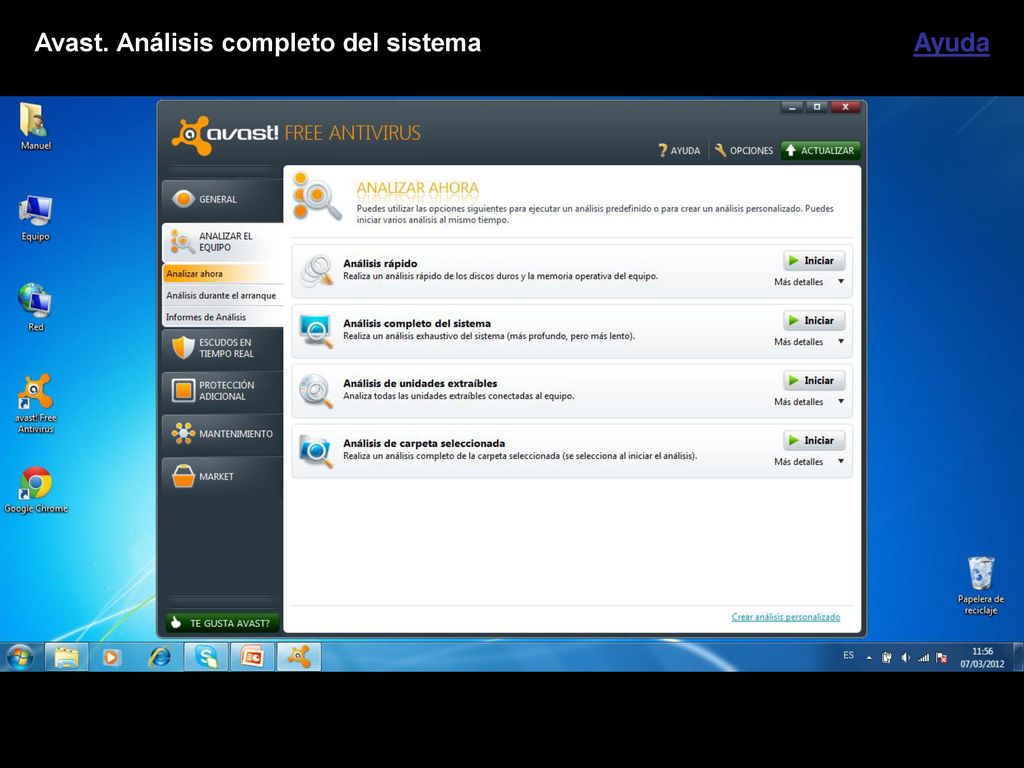Show hidden system tray icons
Viewport: 1024px width, 768px height.
point(869,658)
